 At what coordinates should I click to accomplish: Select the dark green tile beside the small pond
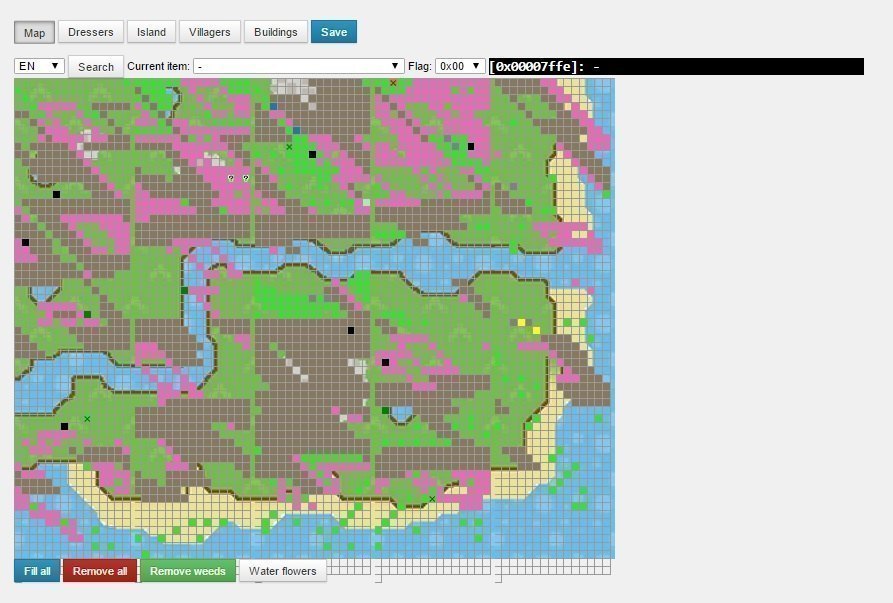point(386,411)
